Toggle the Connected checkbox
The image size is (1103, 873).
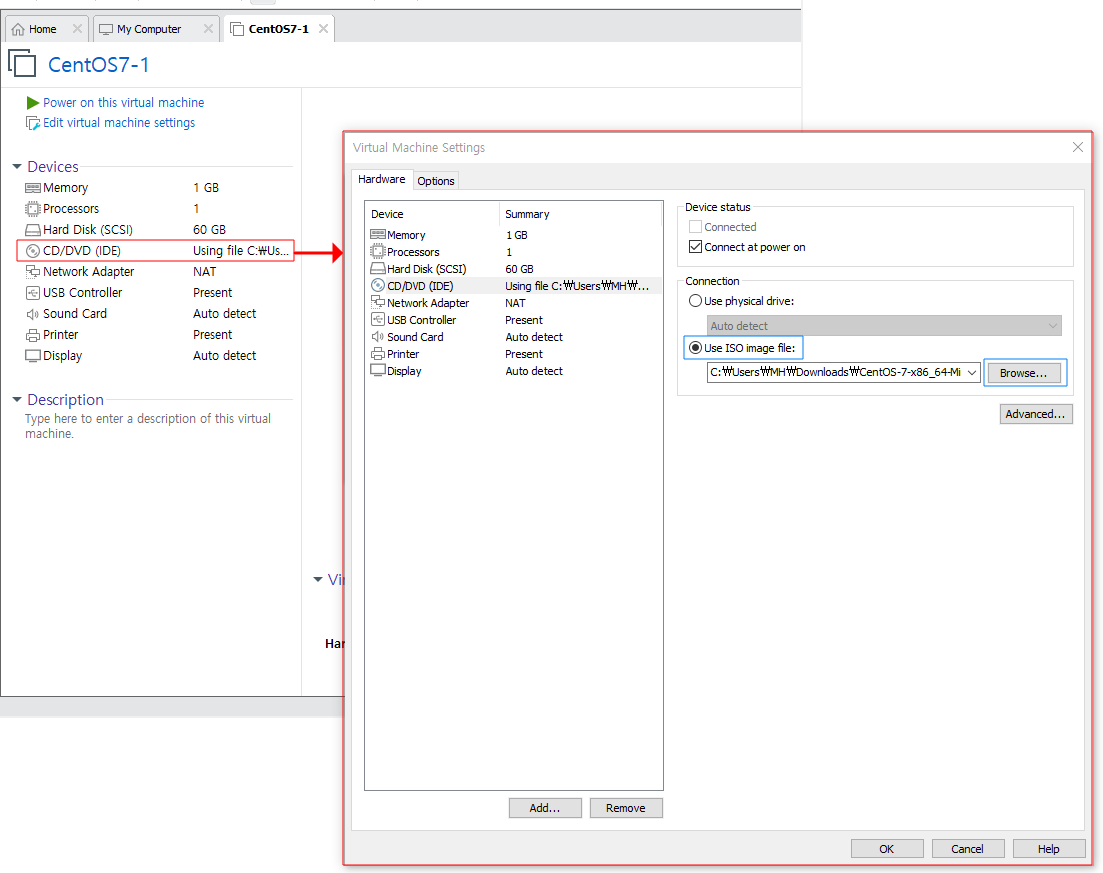pyautogui.click(x=695, y=227)
